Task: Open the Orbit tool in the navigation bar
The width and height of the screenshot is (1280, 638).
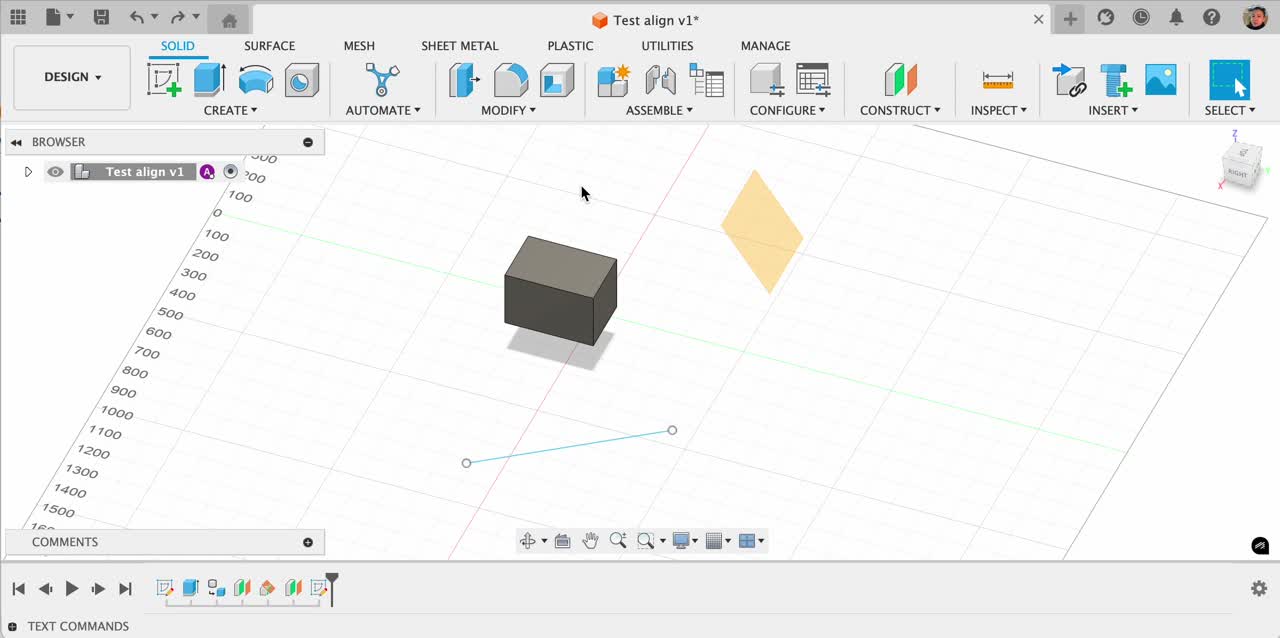Action: coord(529,540)
